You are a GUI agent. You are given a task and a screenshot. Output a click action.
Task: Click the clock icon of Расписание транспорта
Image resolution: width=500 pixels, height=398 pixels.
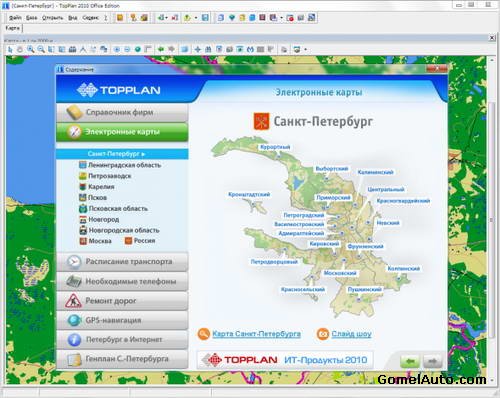pyautogui.click(x=74, y=262)
